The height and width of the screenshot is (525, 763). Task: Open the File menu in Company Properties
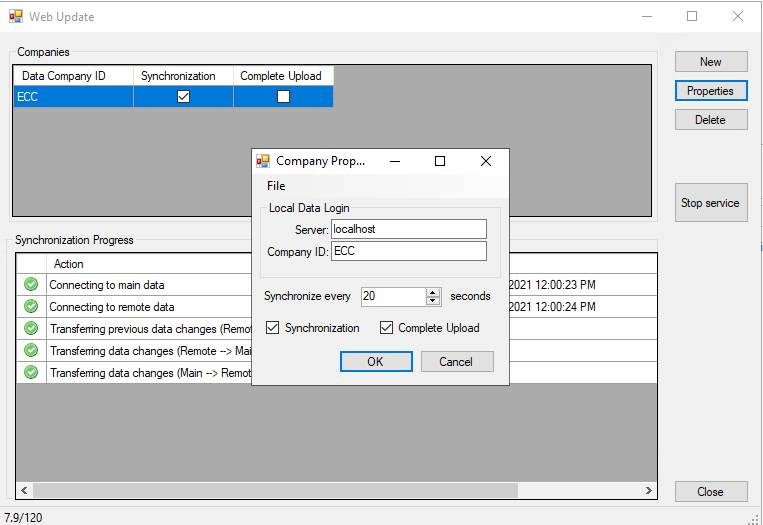coord(276,186)
